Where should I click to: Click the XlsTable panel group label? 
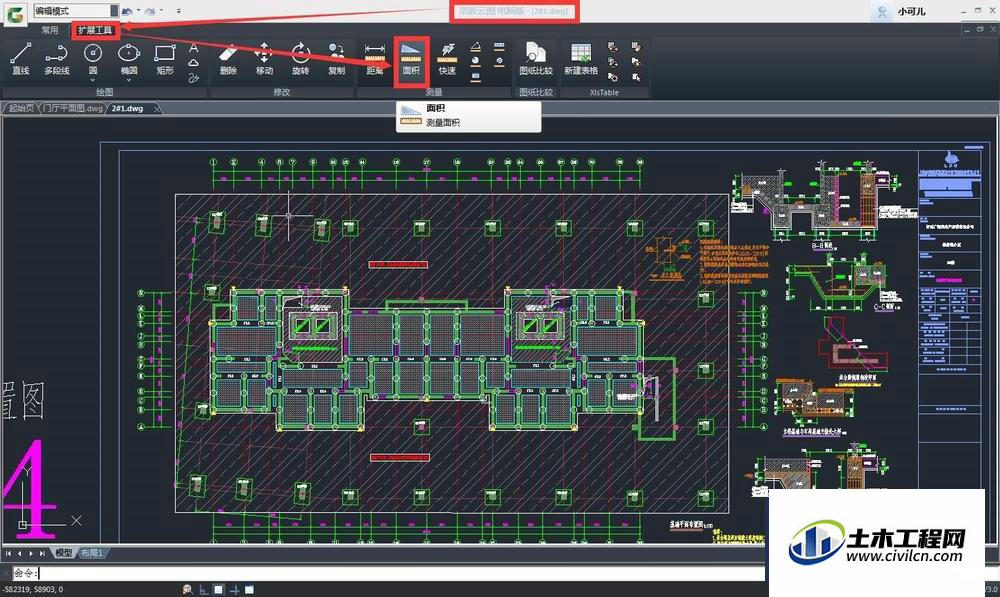point(604,92)
